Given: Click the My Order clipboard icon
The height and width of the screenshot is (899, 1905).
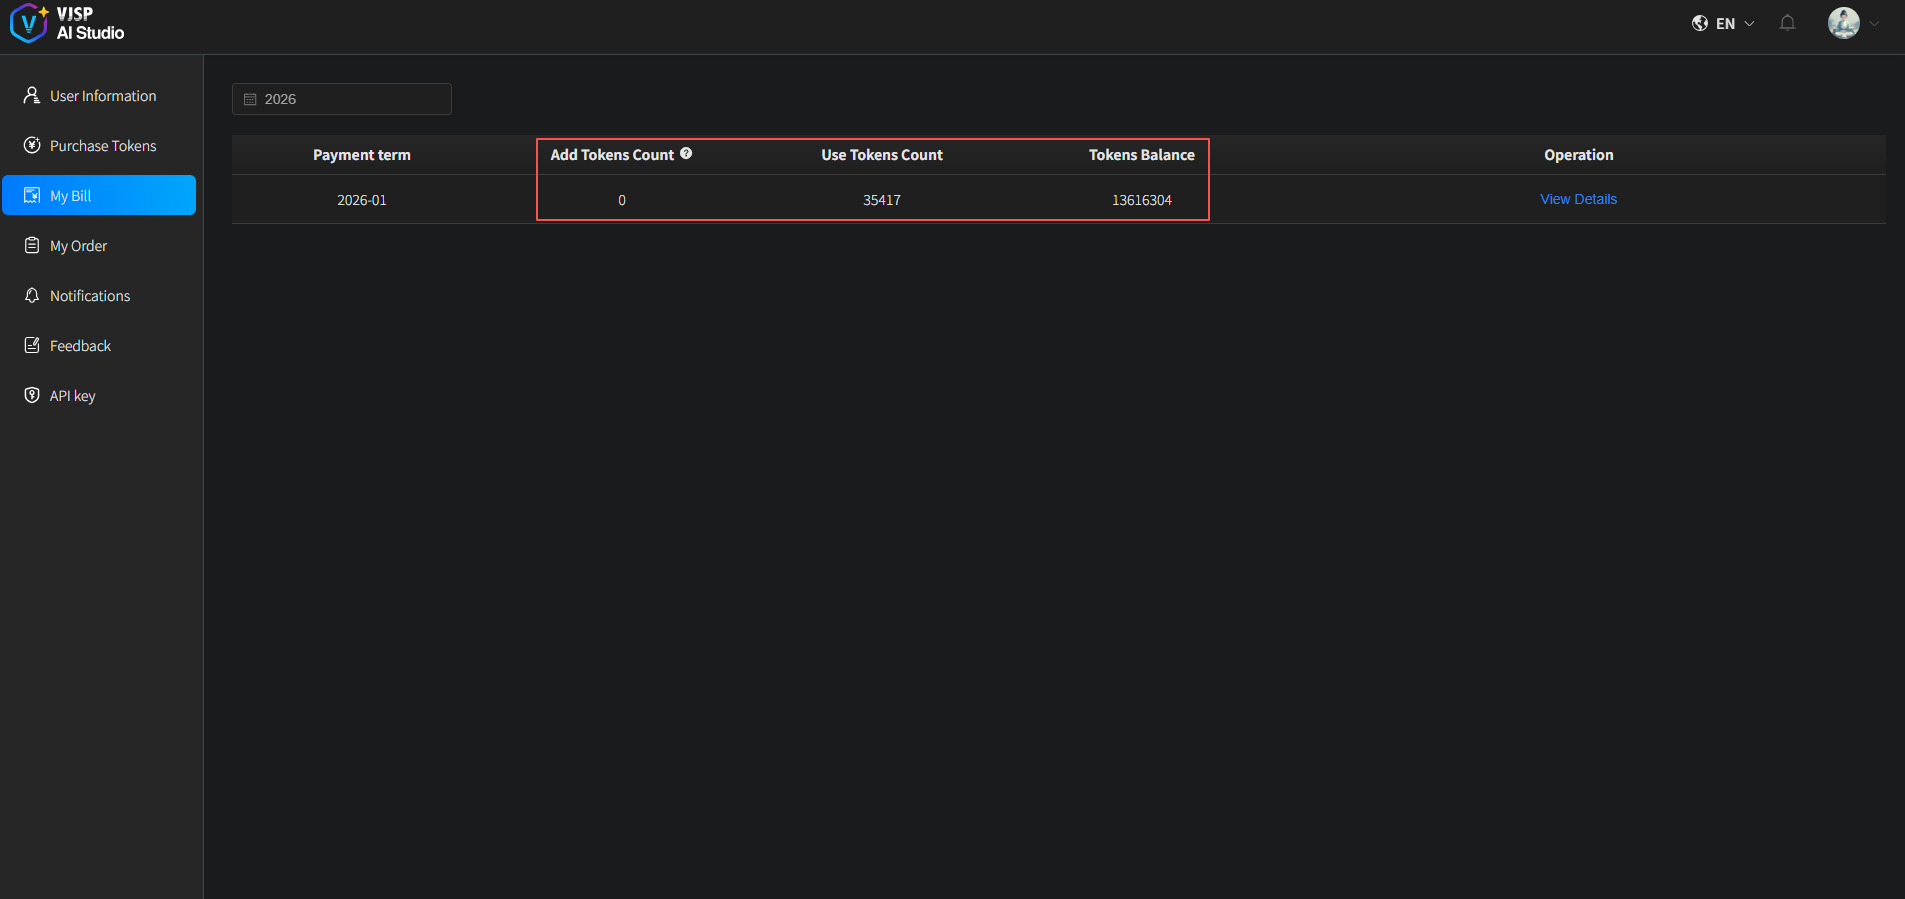Looking at the screenshot, I should click(x=32, y=245).
